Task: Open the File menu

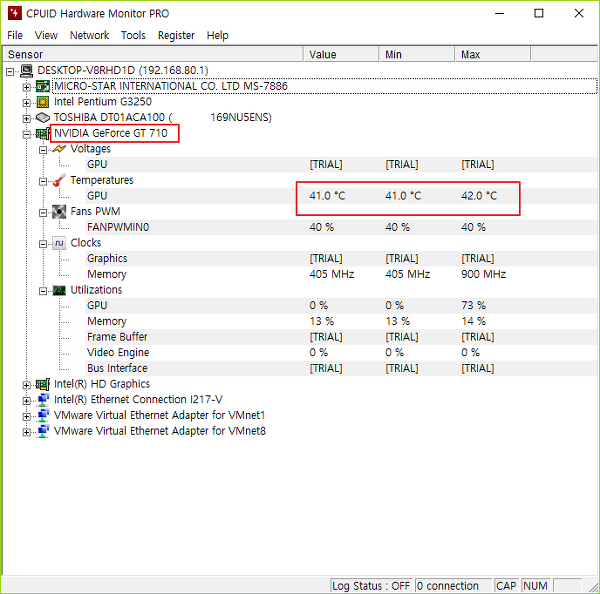Action: pyautogui.click(x=15, y=35)
